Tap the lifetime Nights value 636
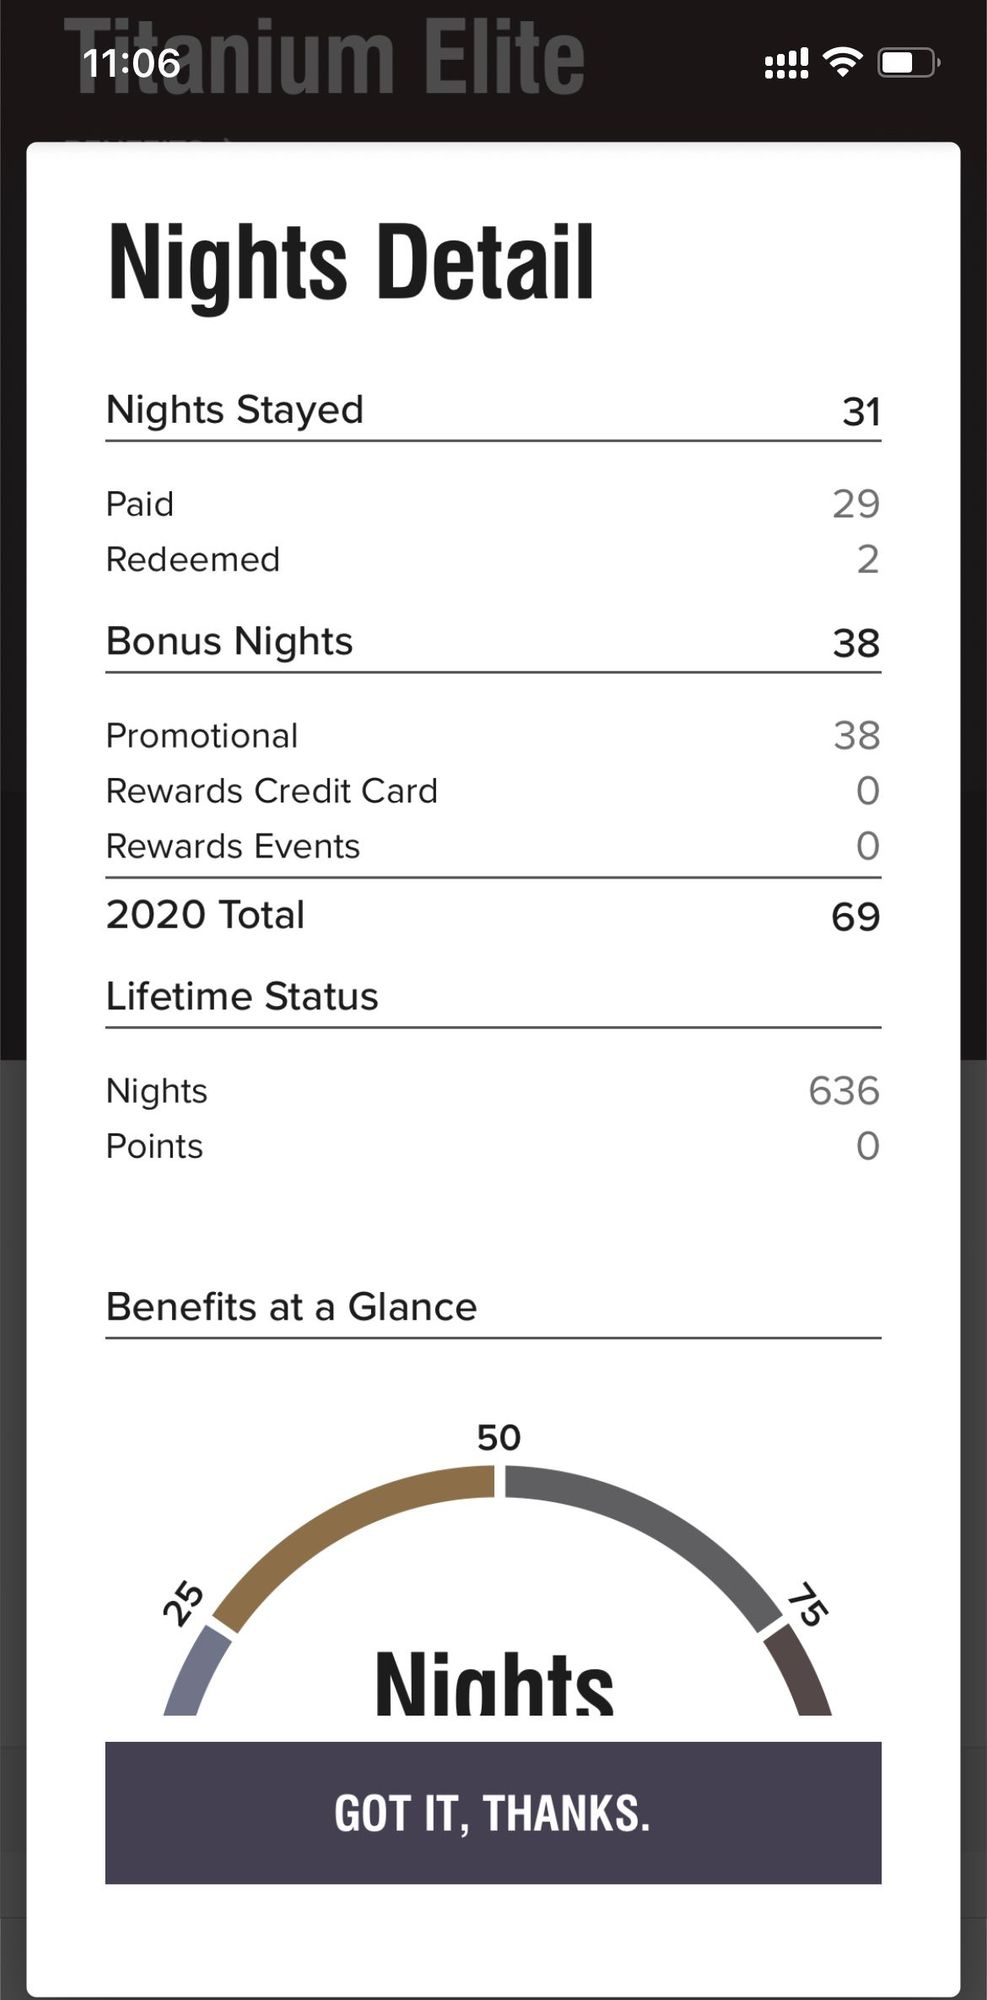Image resolution: width=987 pixels, height=2000 pixels. pyautogui.click(x=843, y=1091)
